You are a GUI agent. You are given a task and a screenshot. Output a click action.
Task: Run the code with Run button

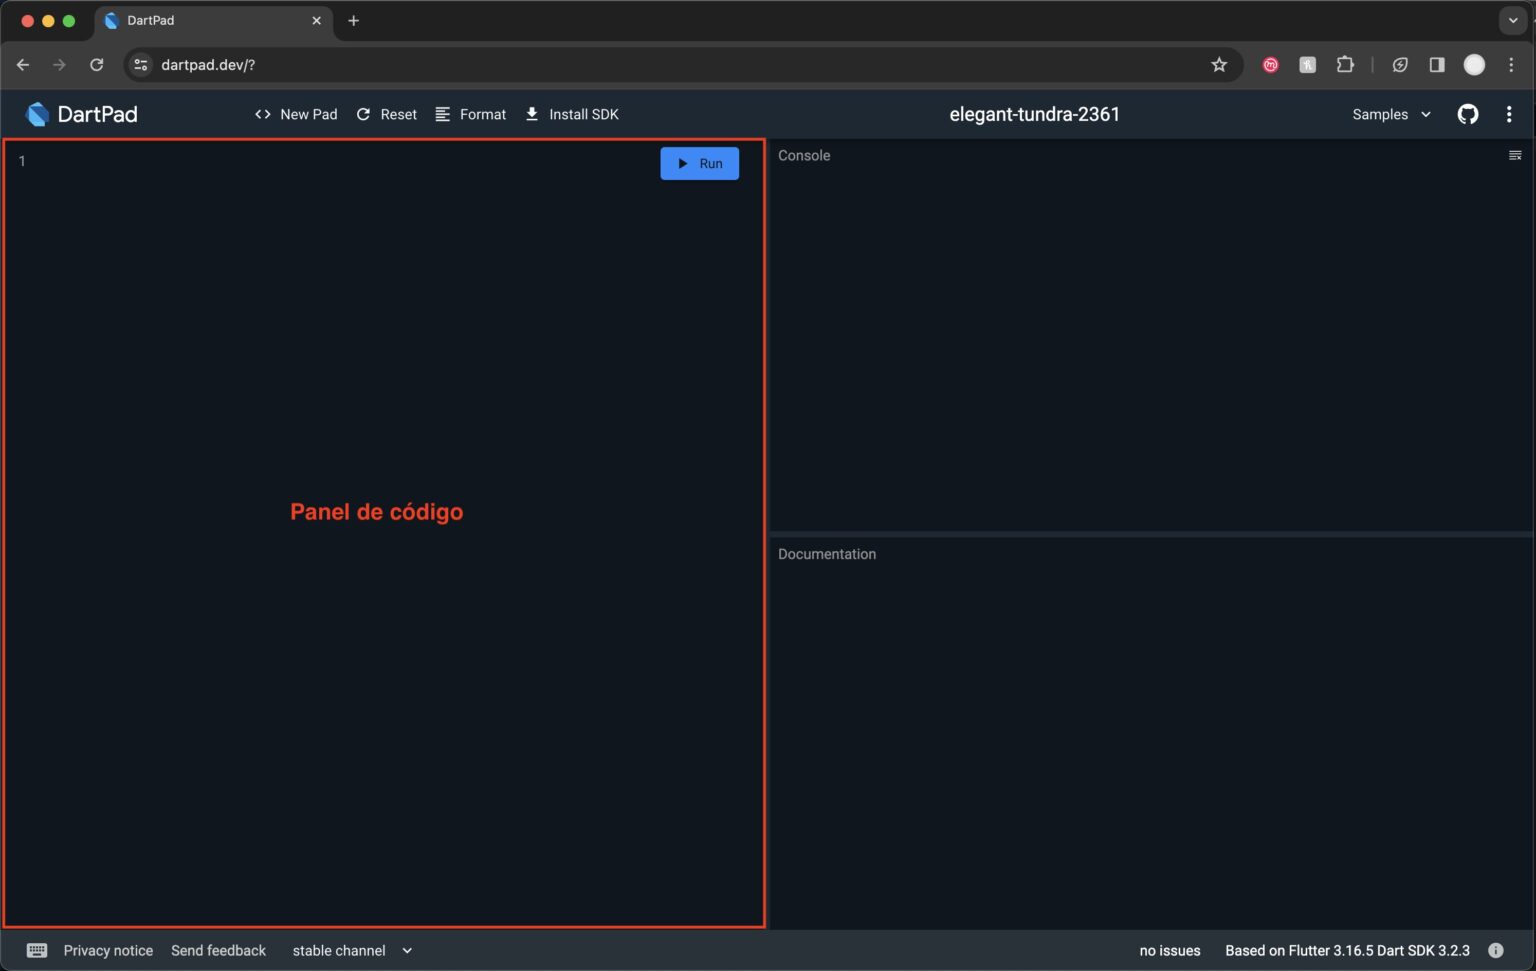pyautogui.click(x=699, y=164)
